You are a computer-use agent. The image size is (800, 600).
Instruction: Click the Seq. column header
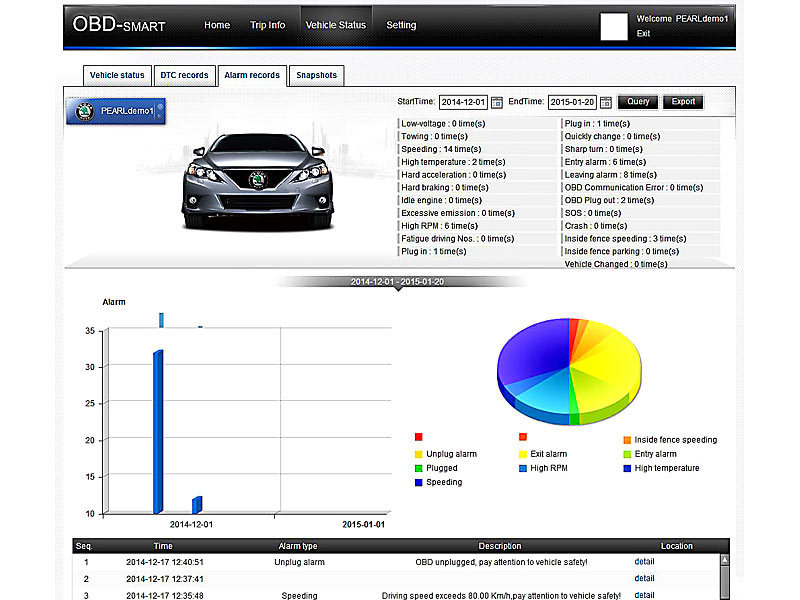click(x=84, y=546)
